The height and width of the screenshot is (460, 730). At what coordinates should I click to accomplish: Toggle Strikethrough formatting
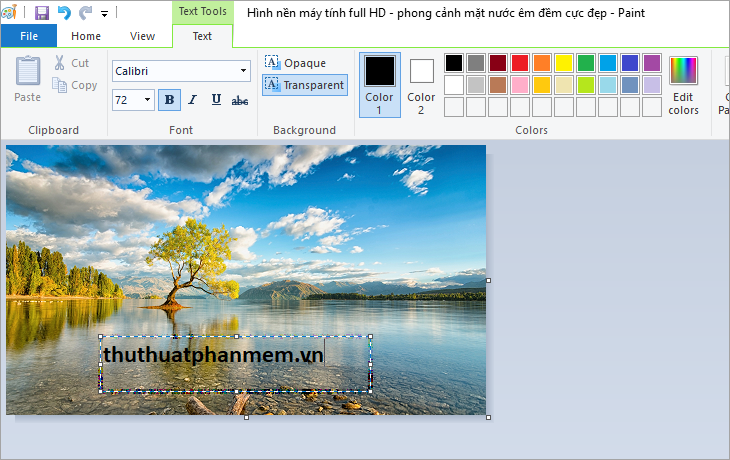pyautogui.click(x=240, y=100)
